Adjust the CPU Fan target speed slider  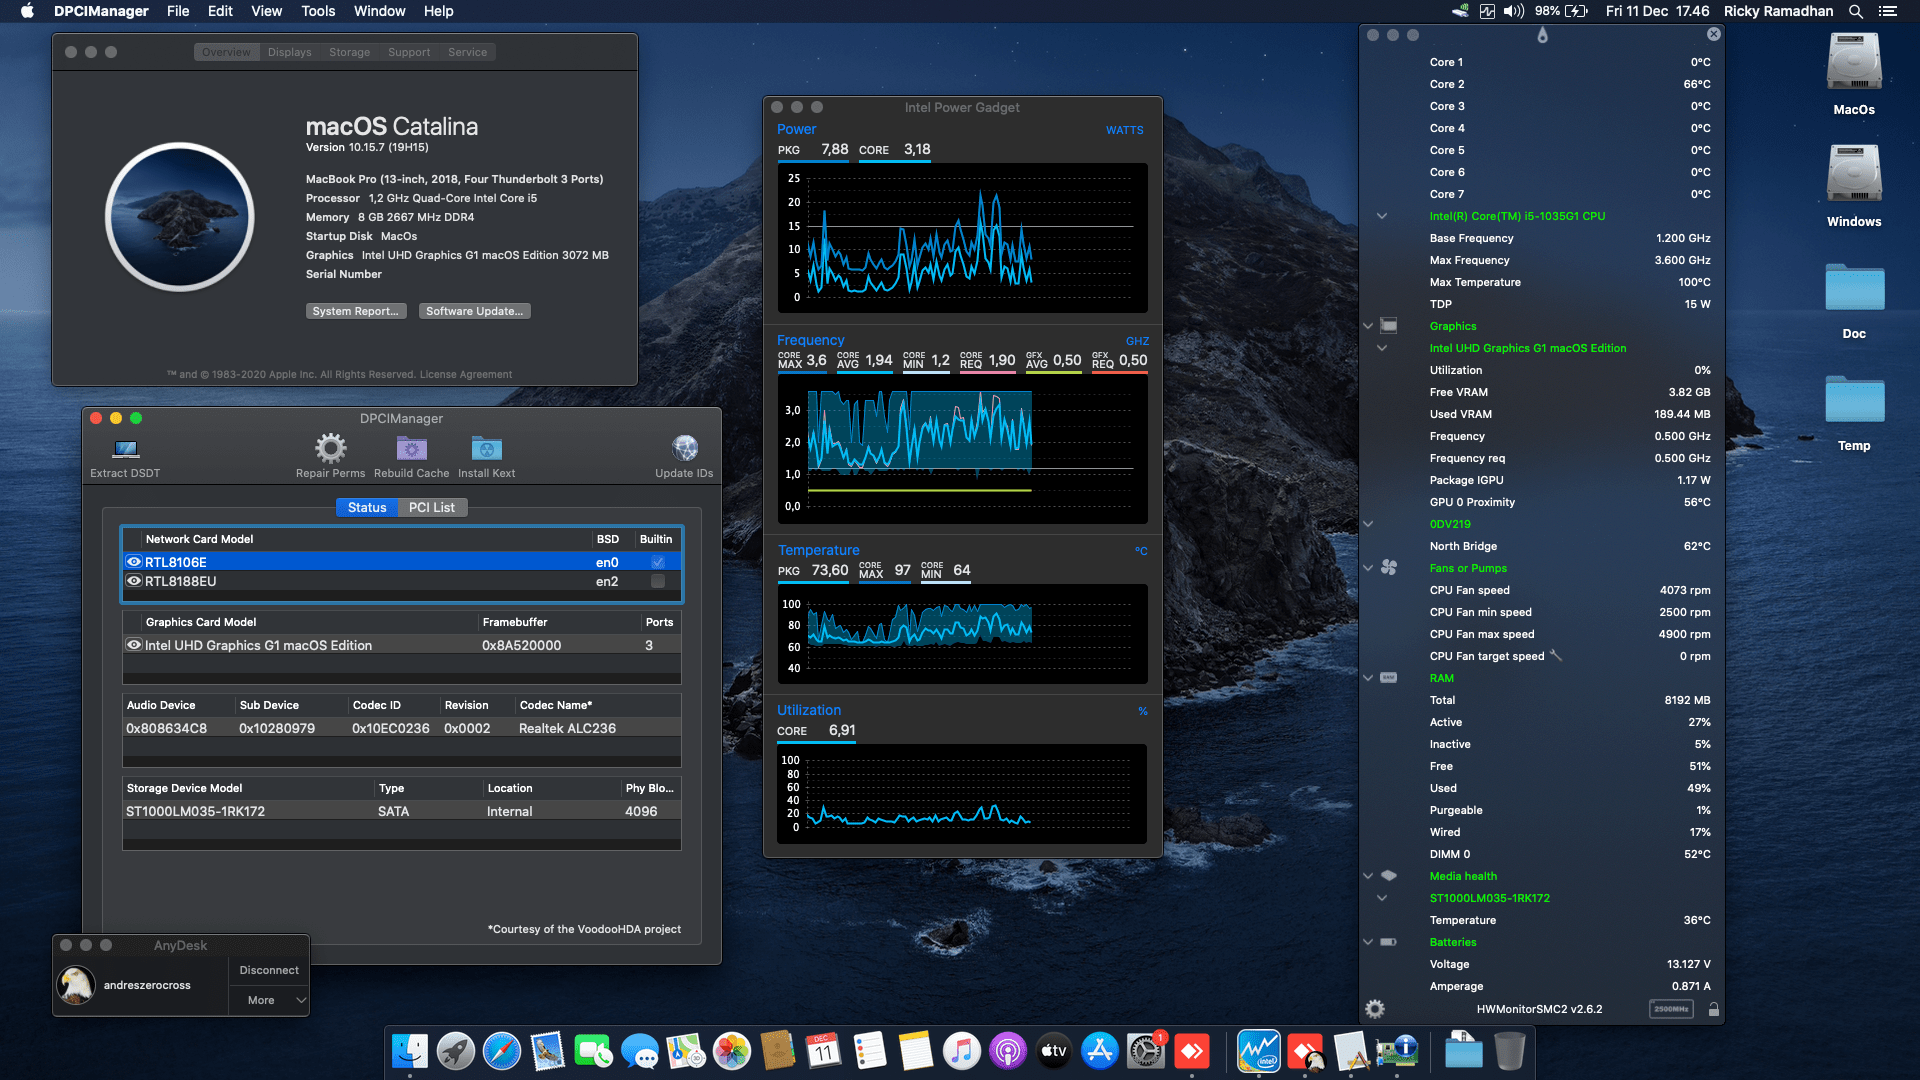click(x=1556, y=656)
